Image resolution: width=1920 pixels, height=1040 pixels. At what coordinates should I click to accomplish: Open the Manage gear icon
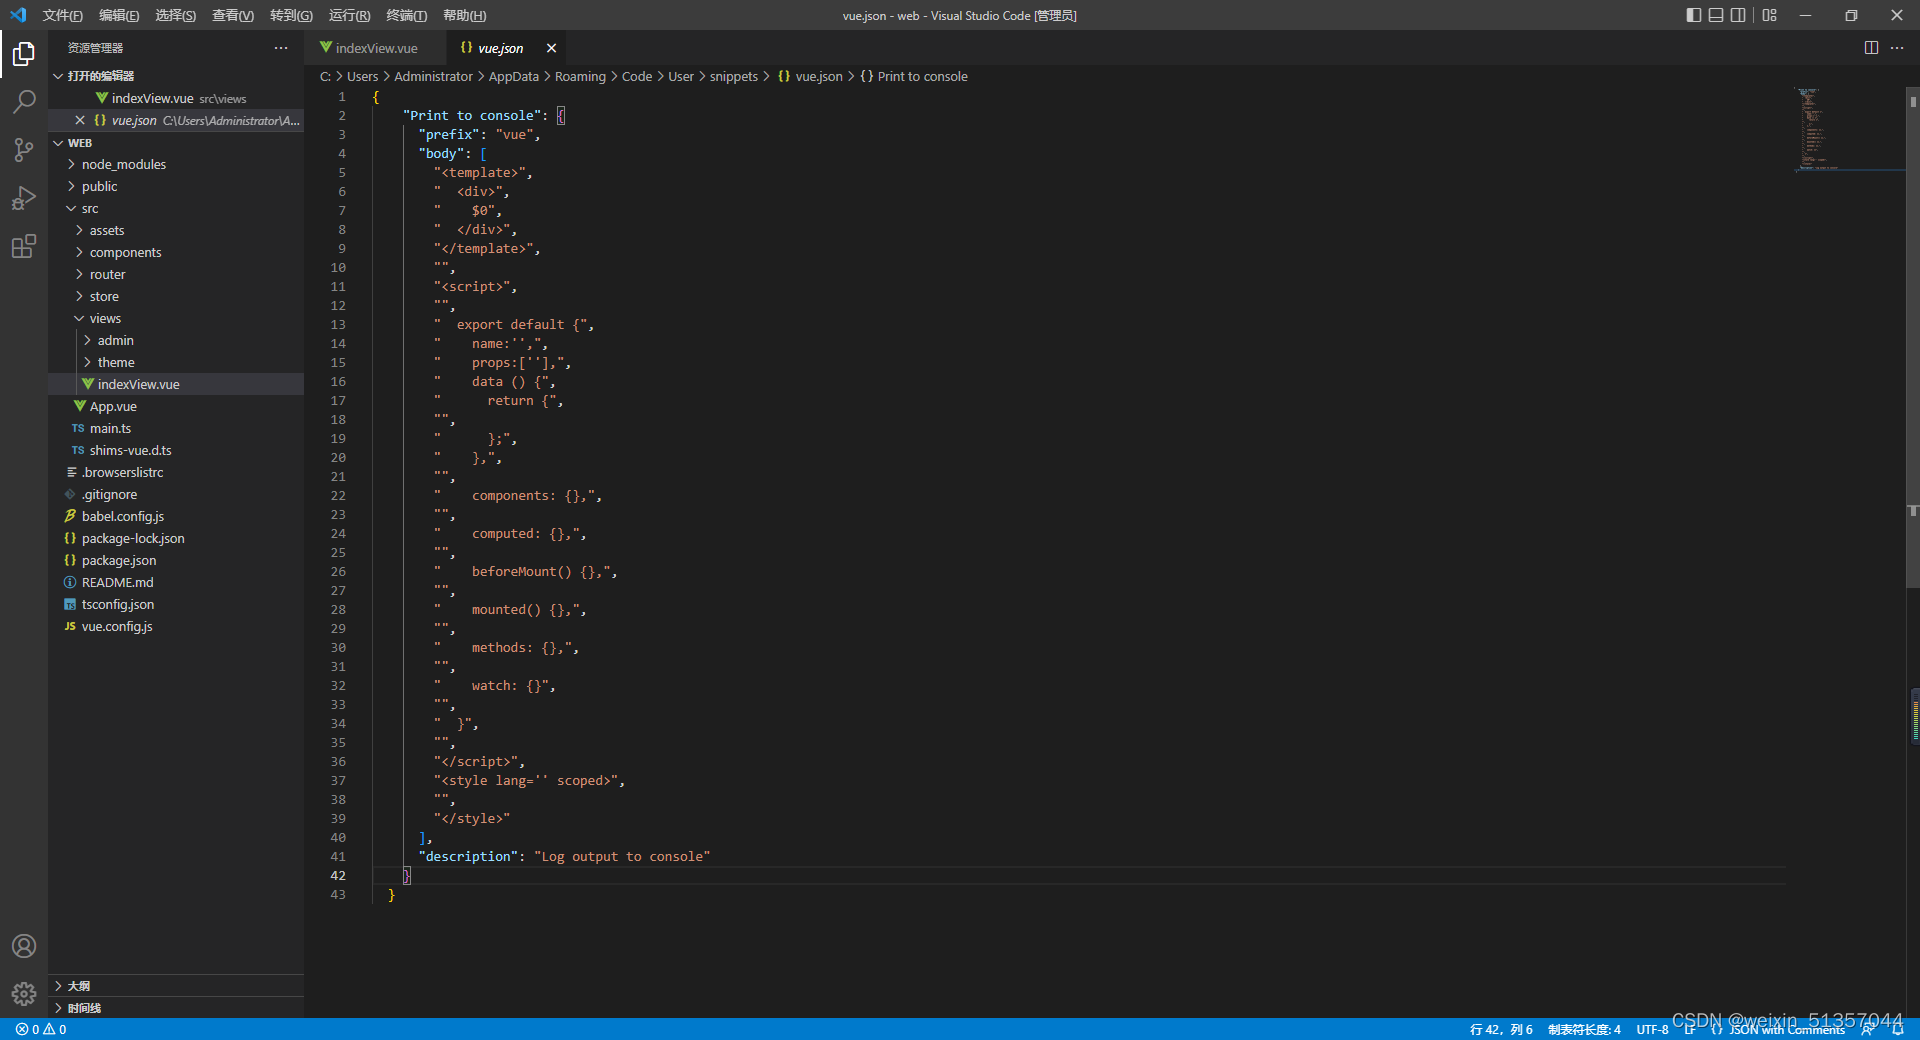(24, 994)
